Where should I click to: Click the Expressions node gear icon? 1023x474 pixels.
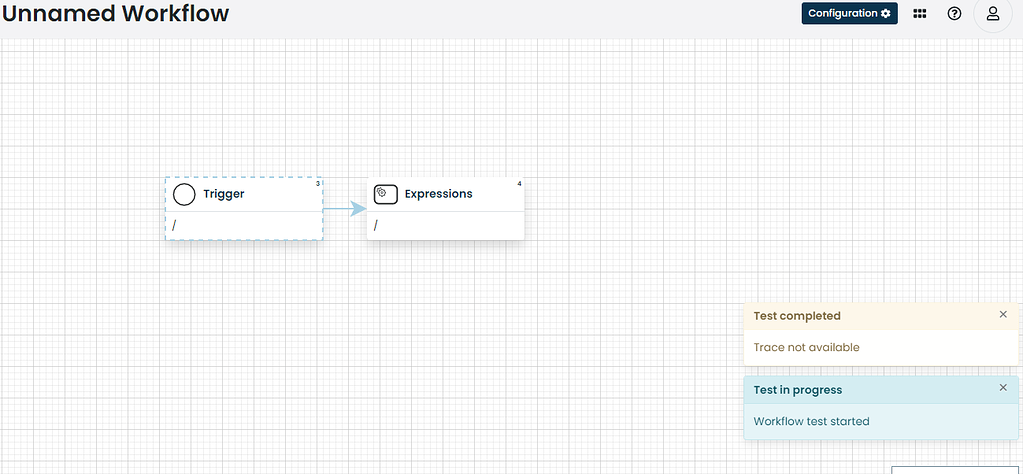coord(386,194)
